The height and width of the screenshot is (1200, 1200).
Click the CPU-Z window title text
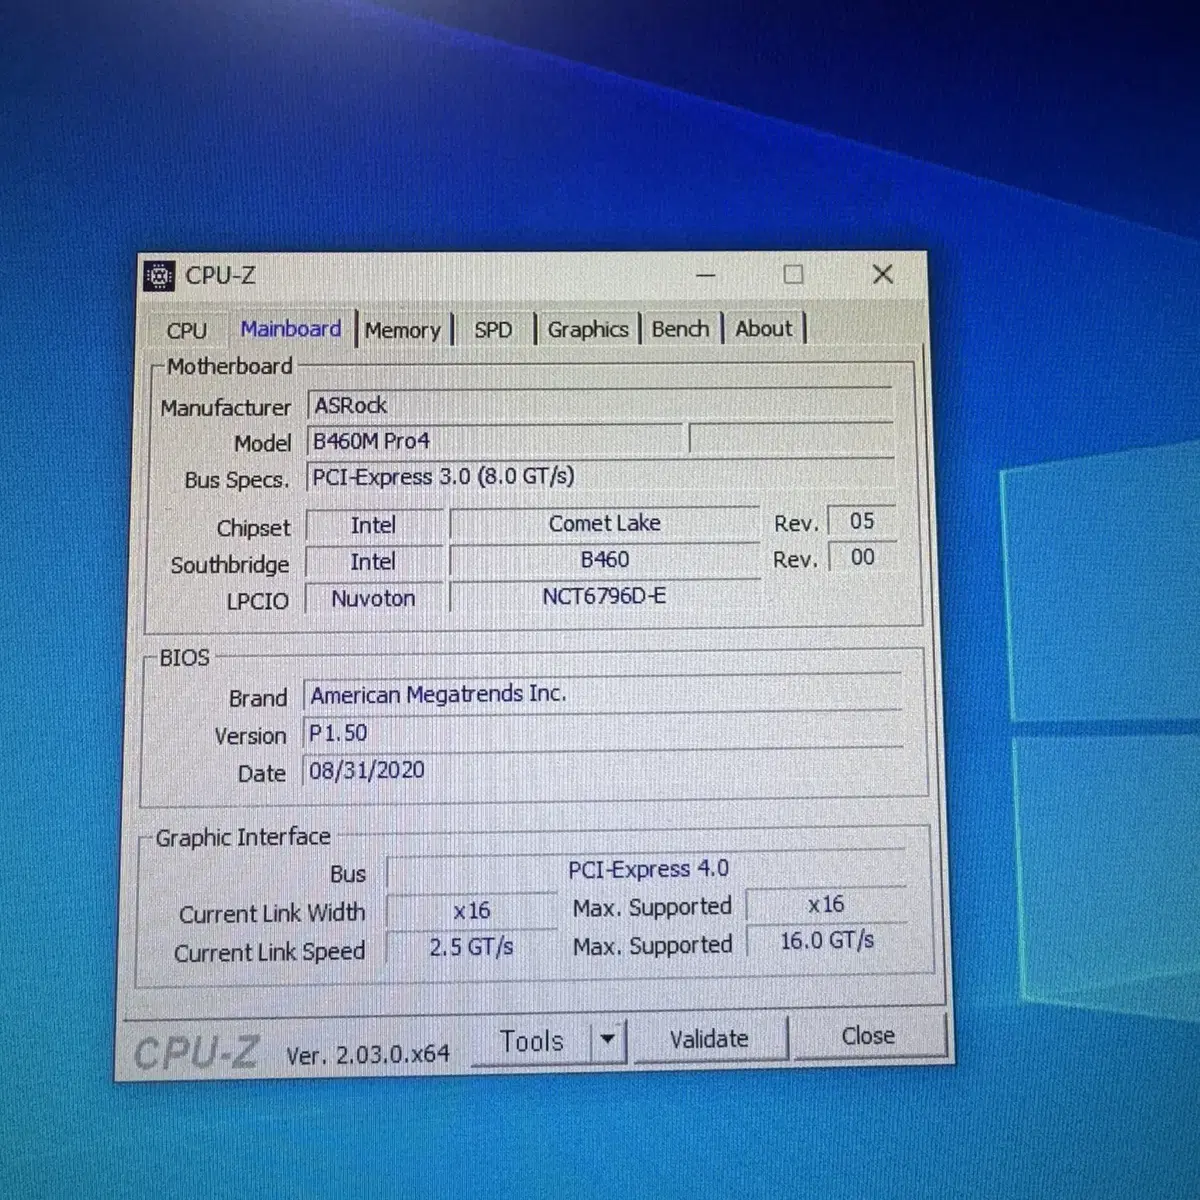(220, 275)
